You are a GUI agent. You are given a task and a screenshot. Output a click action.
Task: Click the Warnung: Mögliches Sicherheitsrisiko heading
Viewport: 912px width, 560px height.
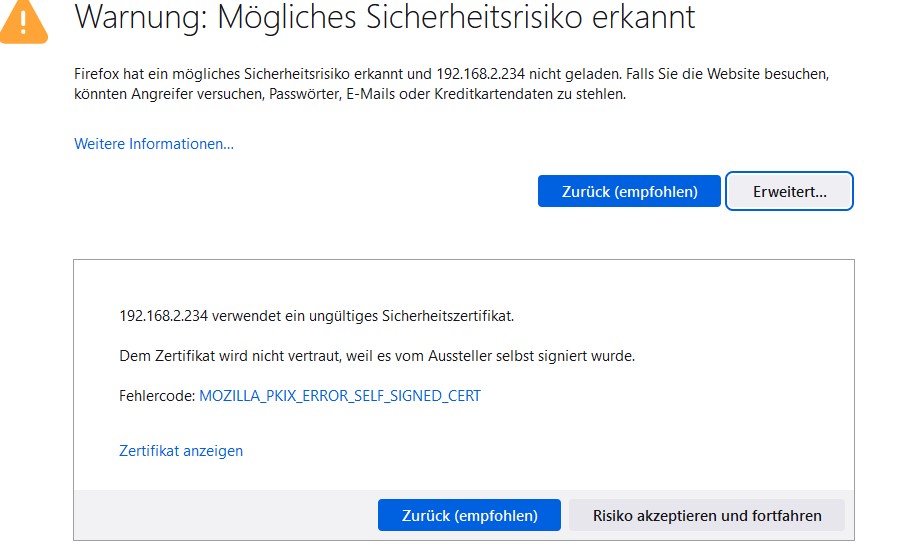385,16
